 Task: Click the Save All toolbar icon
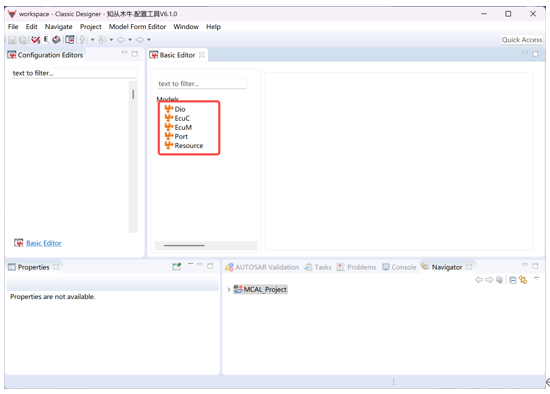tap(23, 40)
